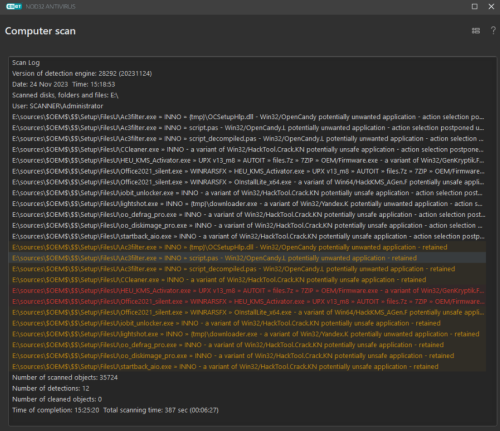Viewport: 500px width, 431px height.
Task: Select white Ac3filter script.pas action-postponed row
Action: (248, 128)
